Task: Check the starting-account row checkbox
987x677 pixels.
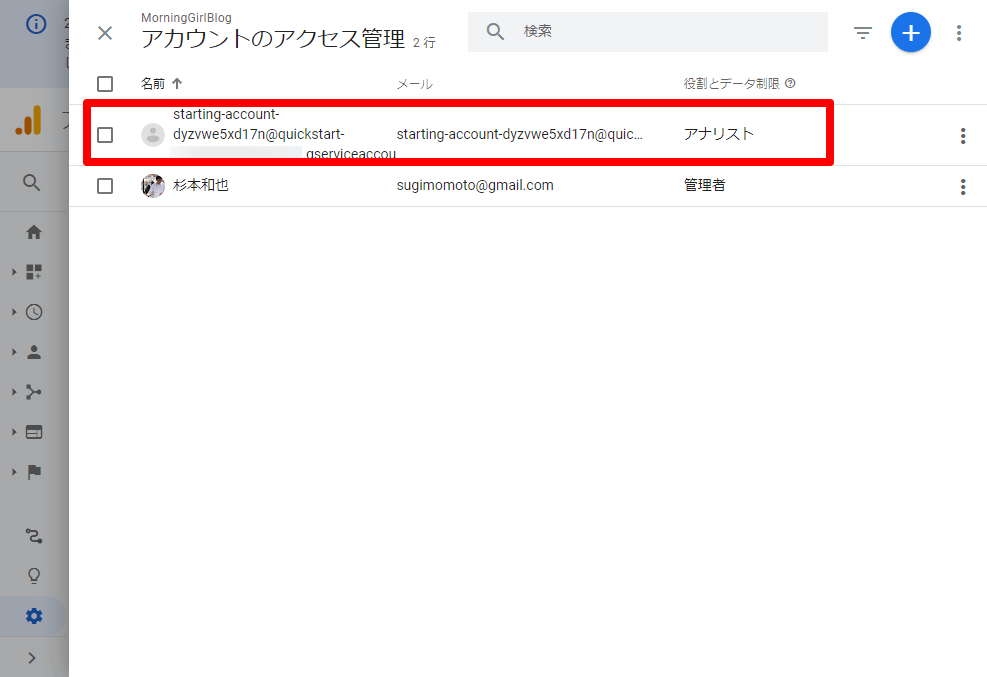Action: coord(105,135)
